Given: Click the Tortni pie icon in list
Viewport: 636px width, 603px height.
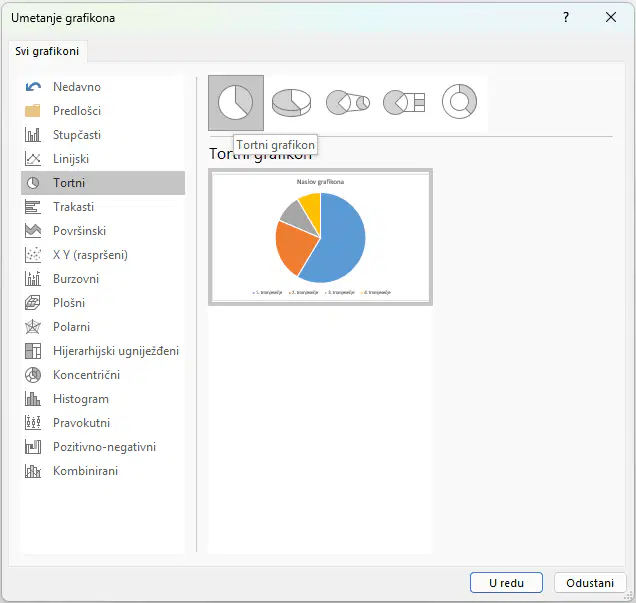Looking at the screenshot, I should pyautogui.click(x=33, y=183).
